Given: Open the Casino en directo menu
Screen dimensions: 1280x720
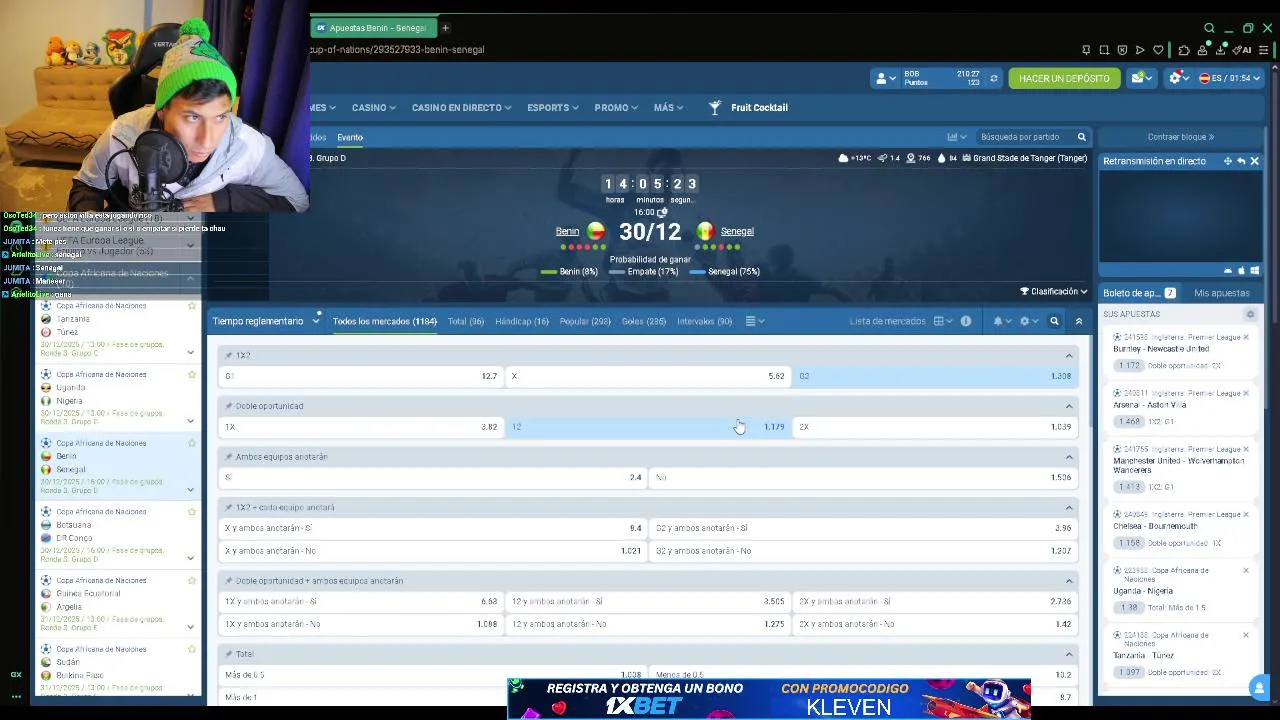Looking at the screenshot, I should click(x=461, y=107).
